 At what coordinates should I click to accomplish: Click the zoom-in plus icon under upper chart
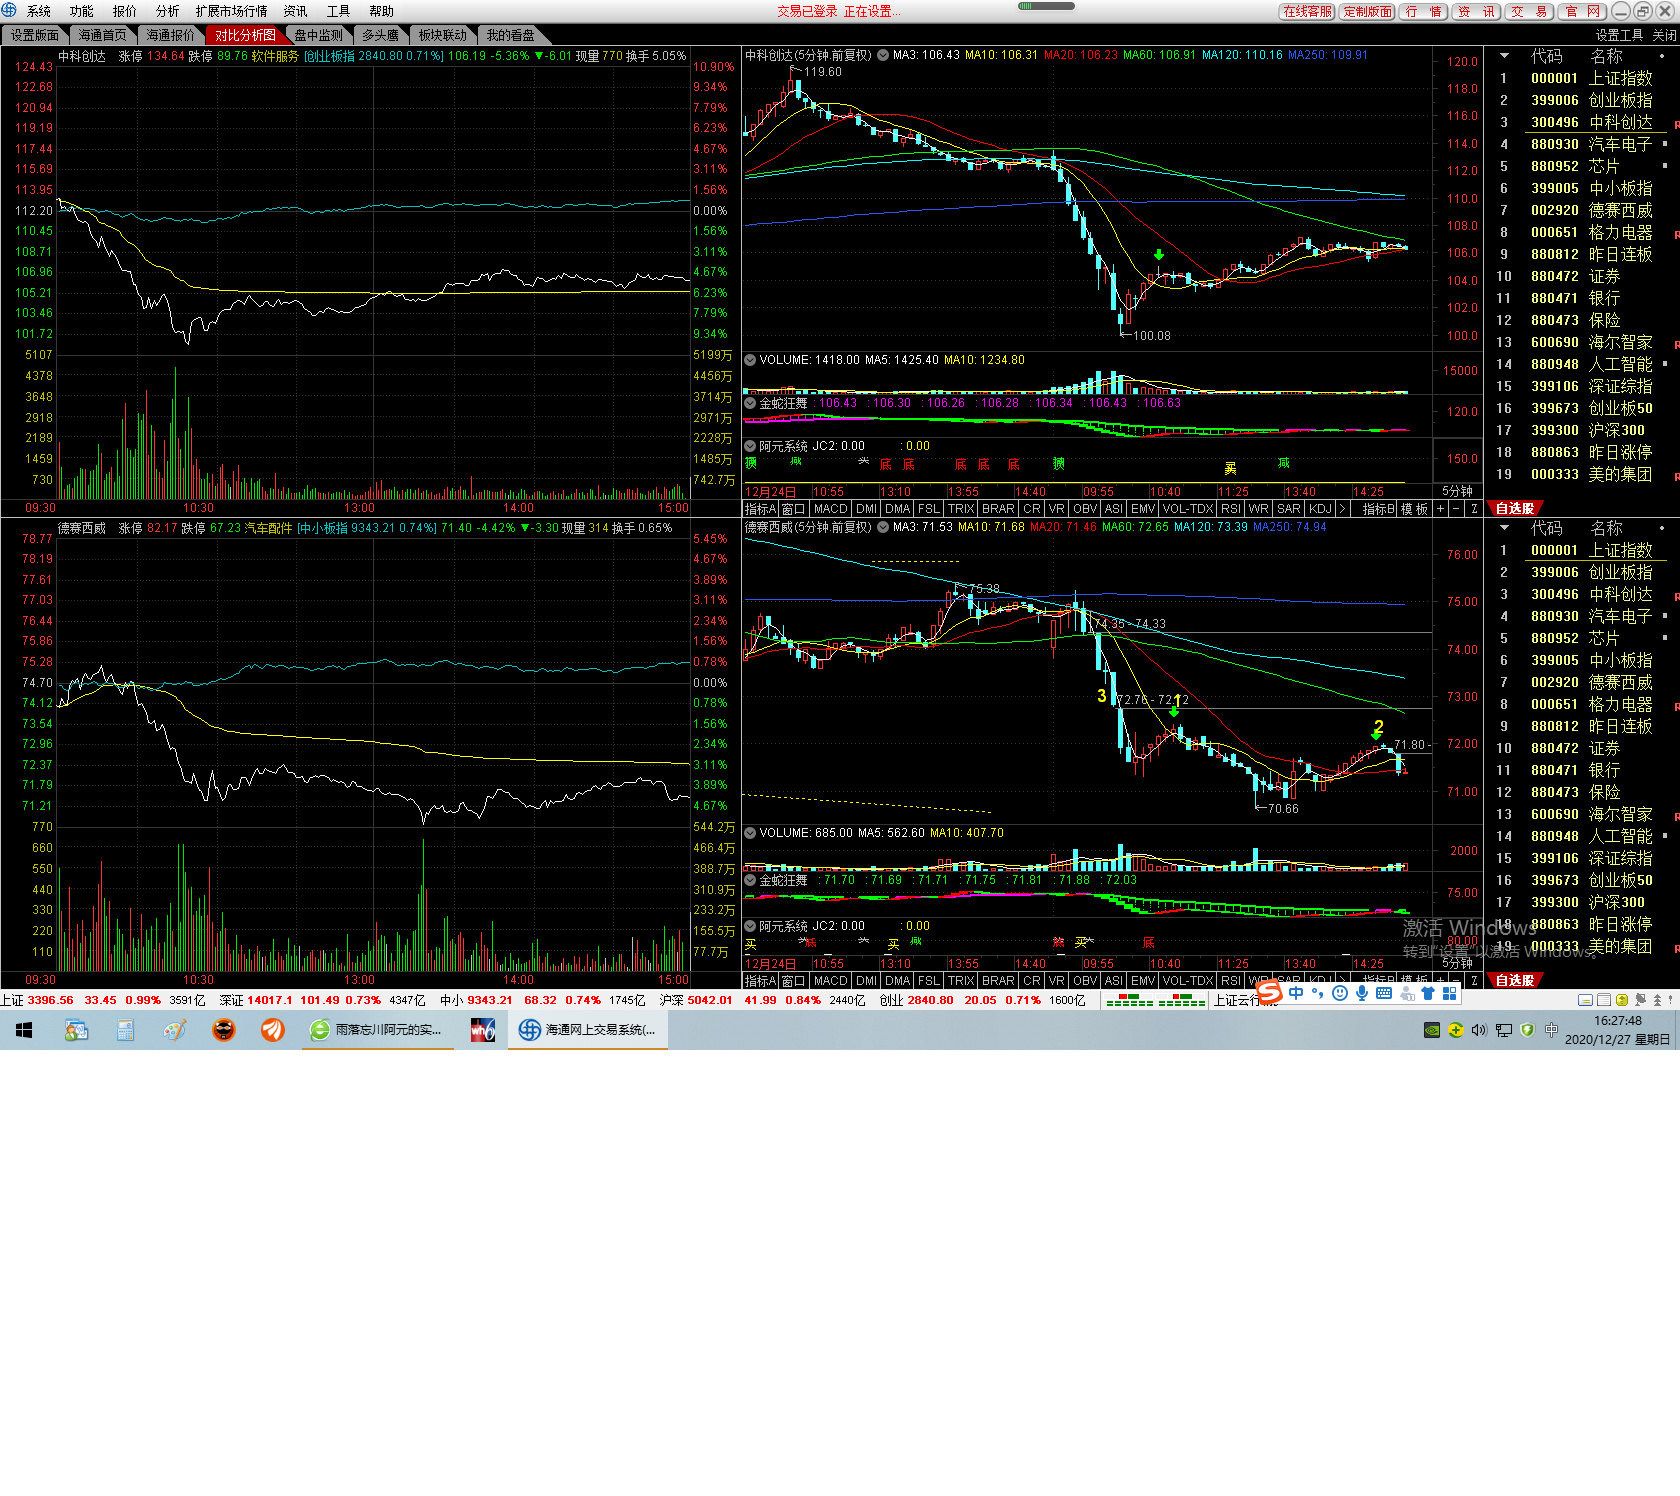(x=1441, y=509)
